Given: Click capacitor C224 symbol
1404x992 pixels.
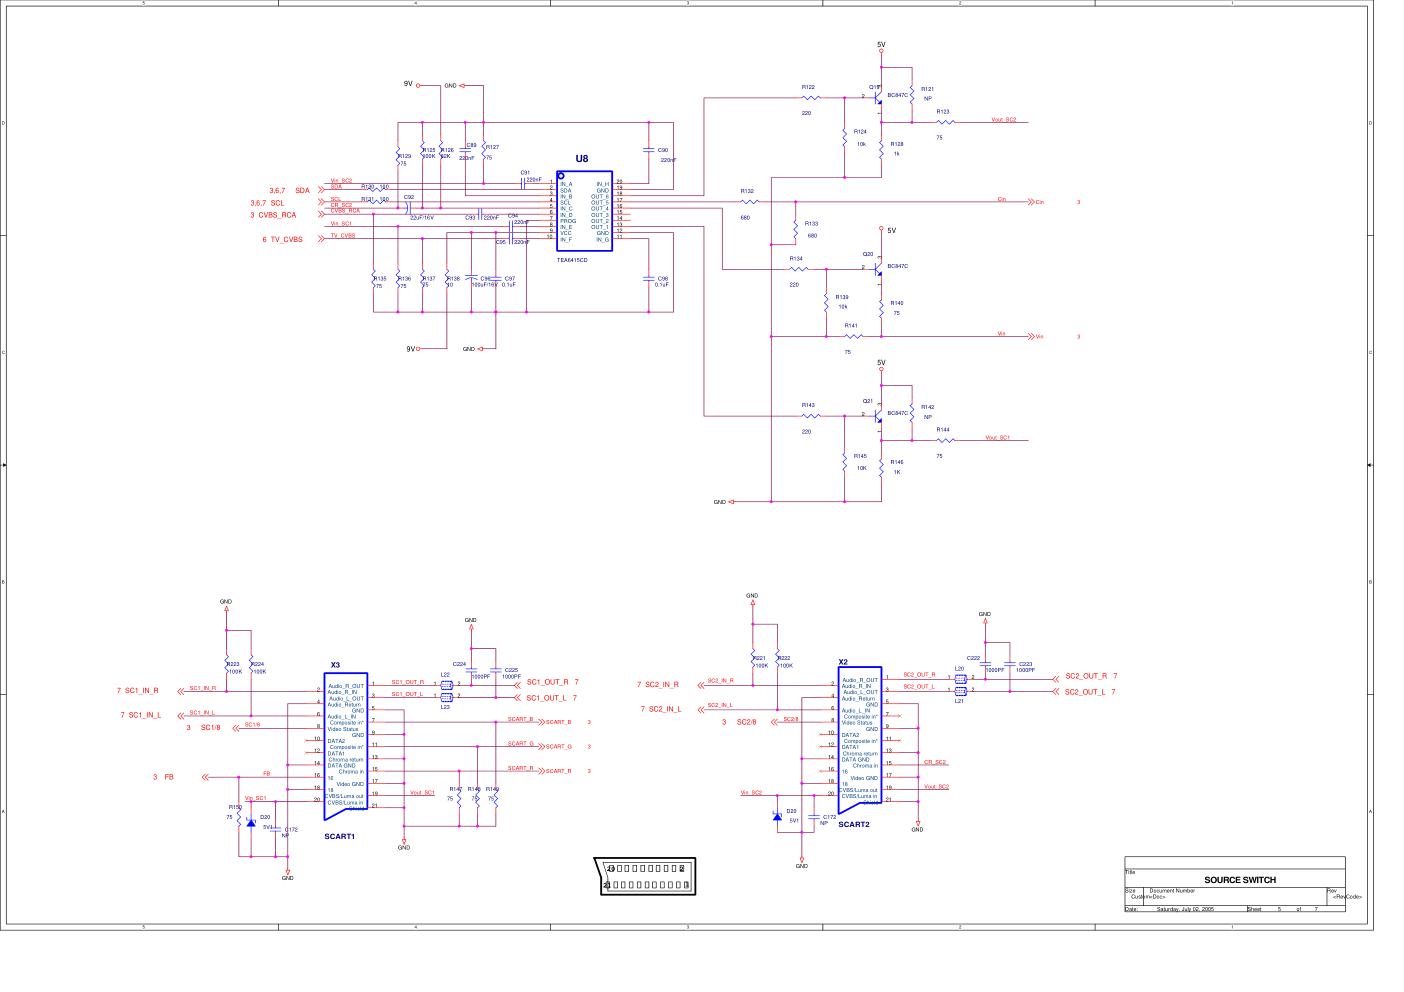Looking at the screenshot, I should pyautogui.click(x=471, y=671).
